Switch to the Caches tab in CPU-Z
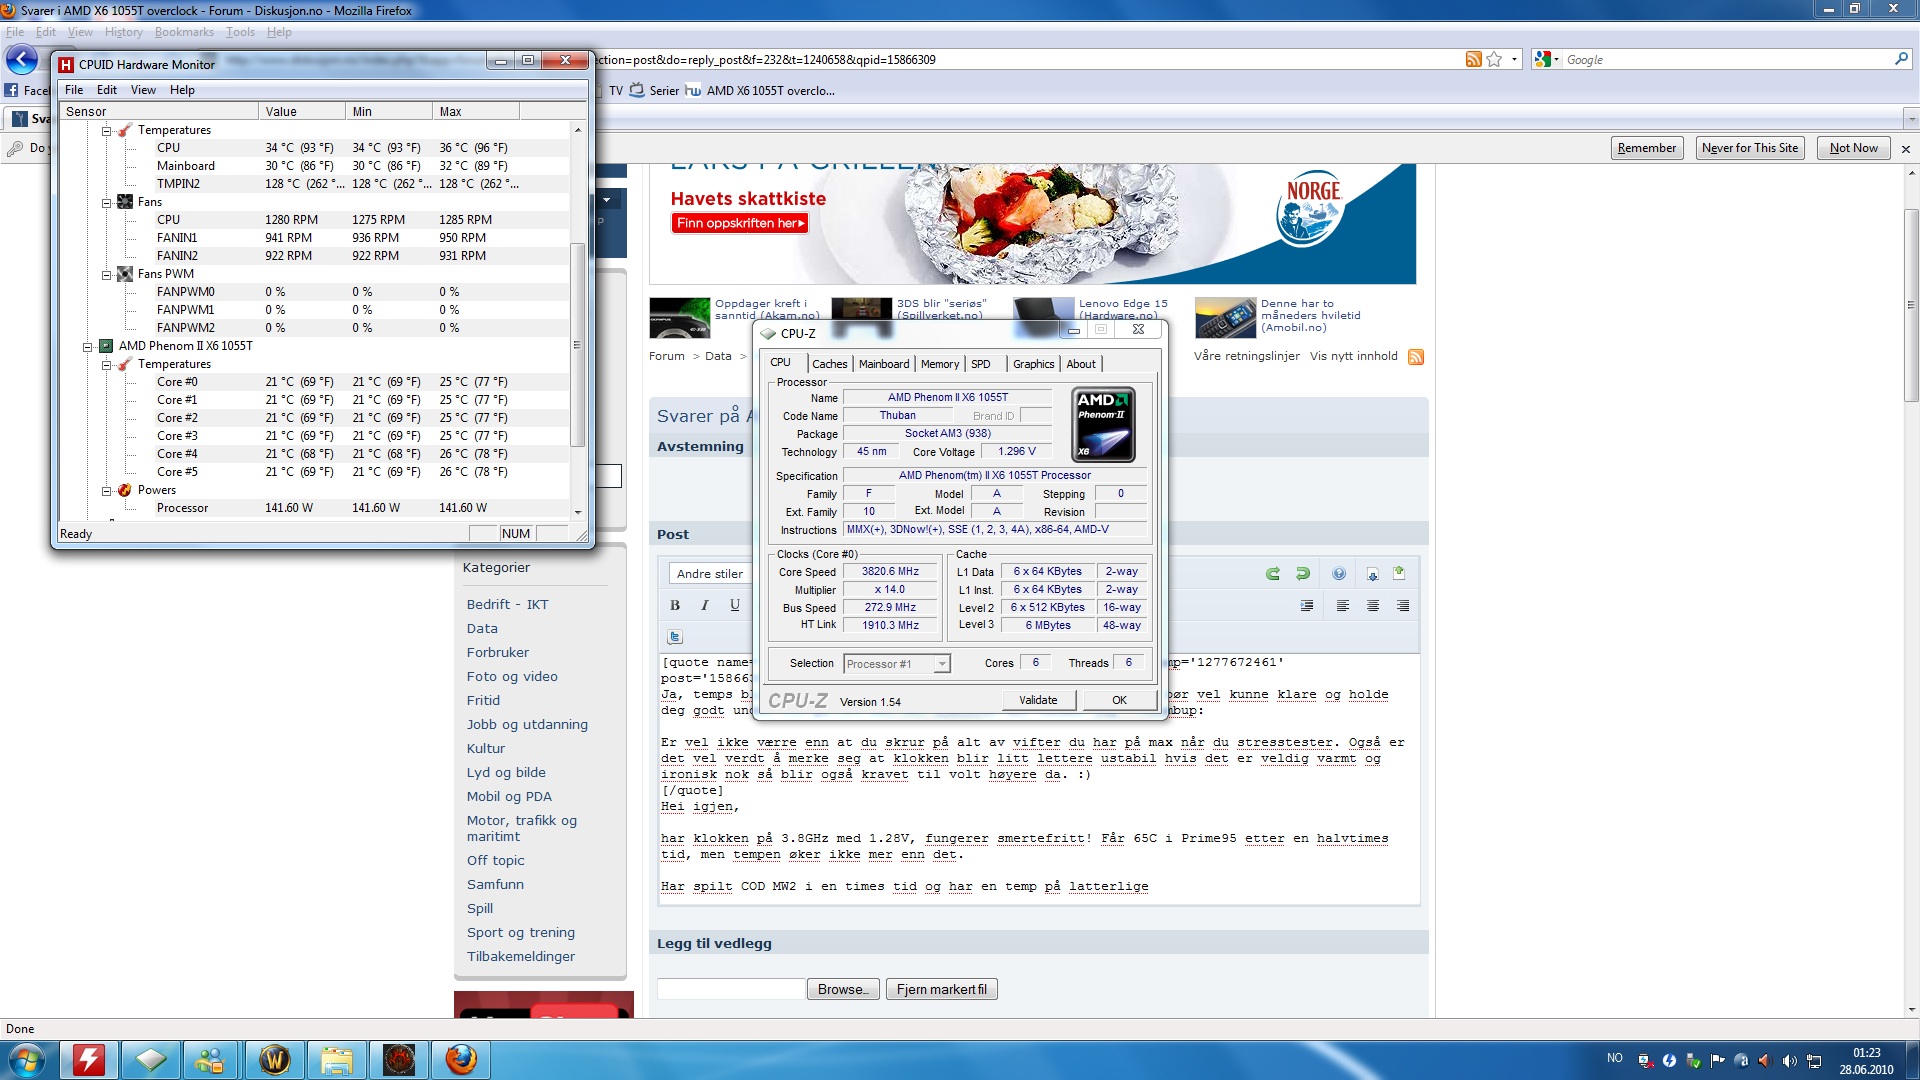 click(829, 364)
